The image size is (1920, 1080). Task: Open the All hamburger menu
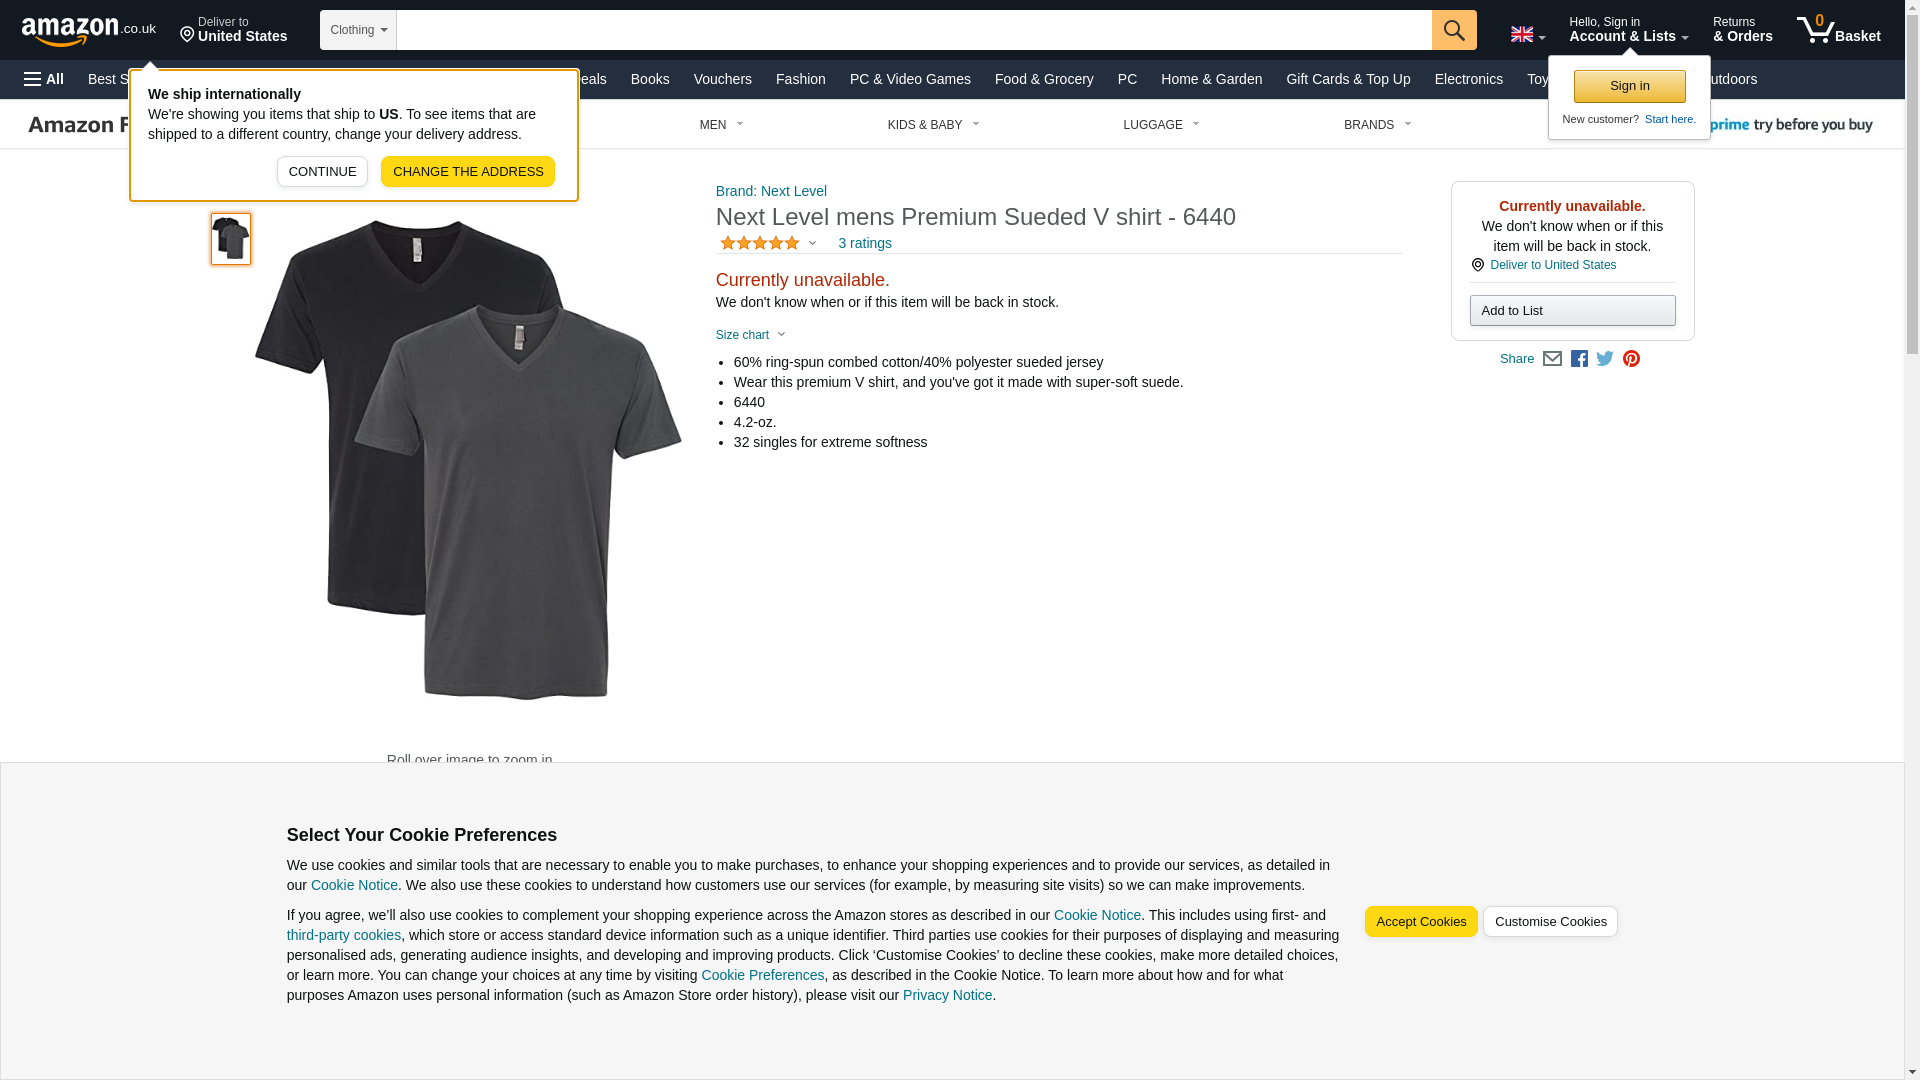pyautogui.click(x=44, y=79)
